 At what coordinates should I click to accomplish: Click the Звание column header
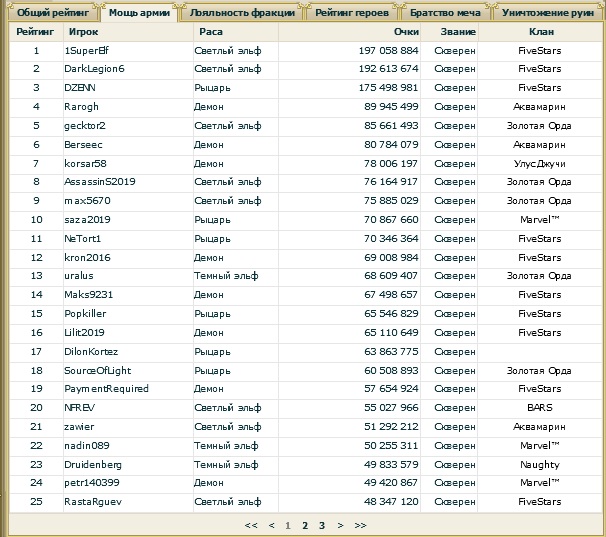coord(450,32)
